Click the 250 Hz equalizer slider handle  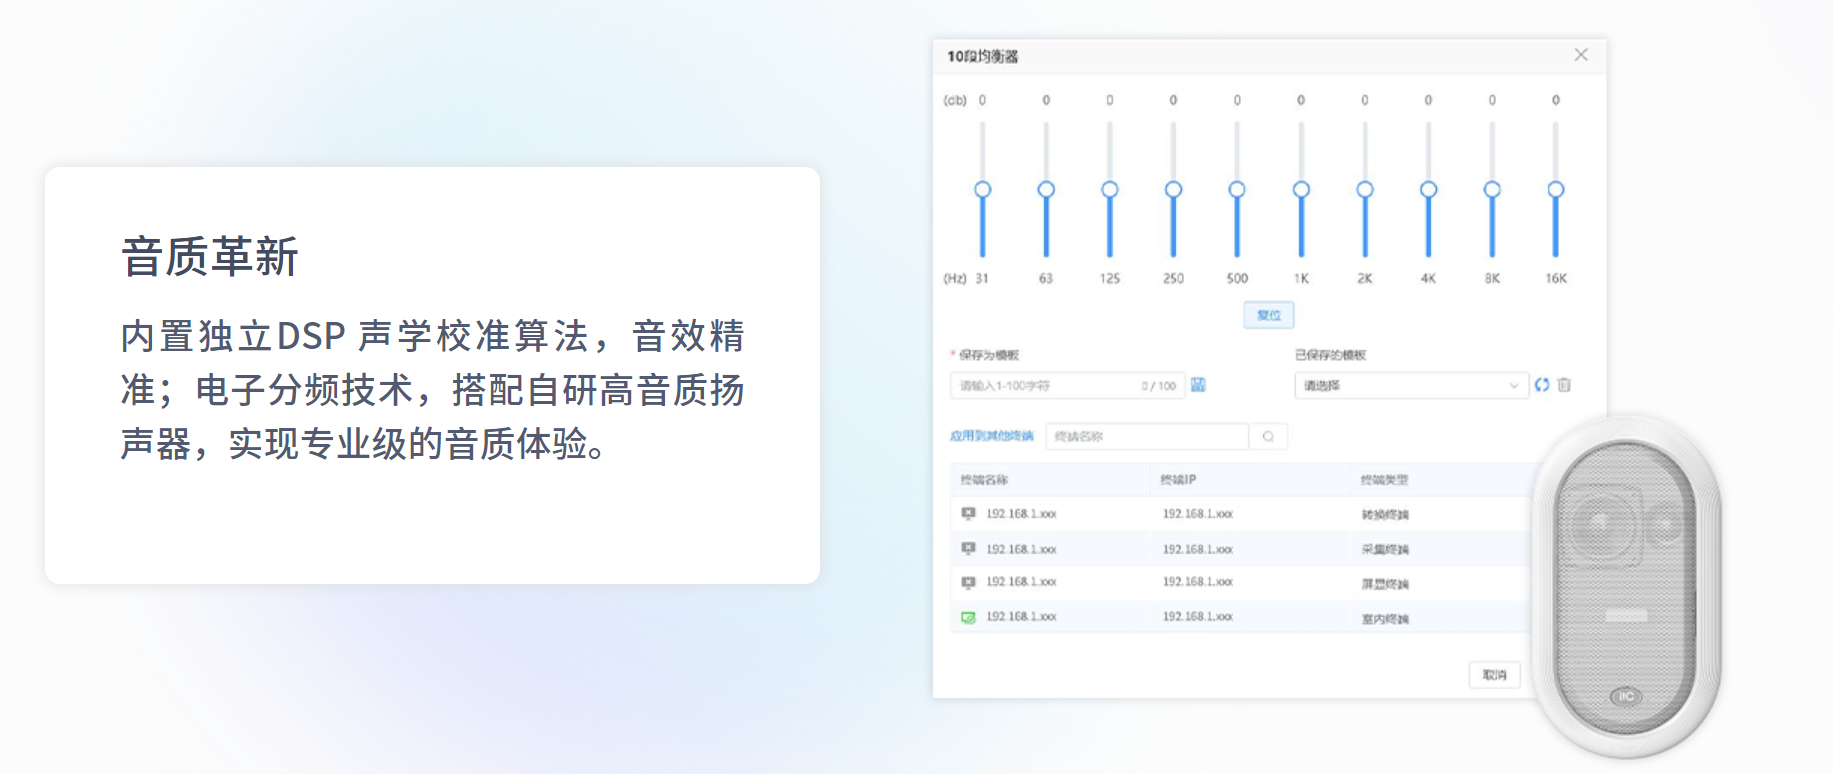click(x=1174, y=190)
